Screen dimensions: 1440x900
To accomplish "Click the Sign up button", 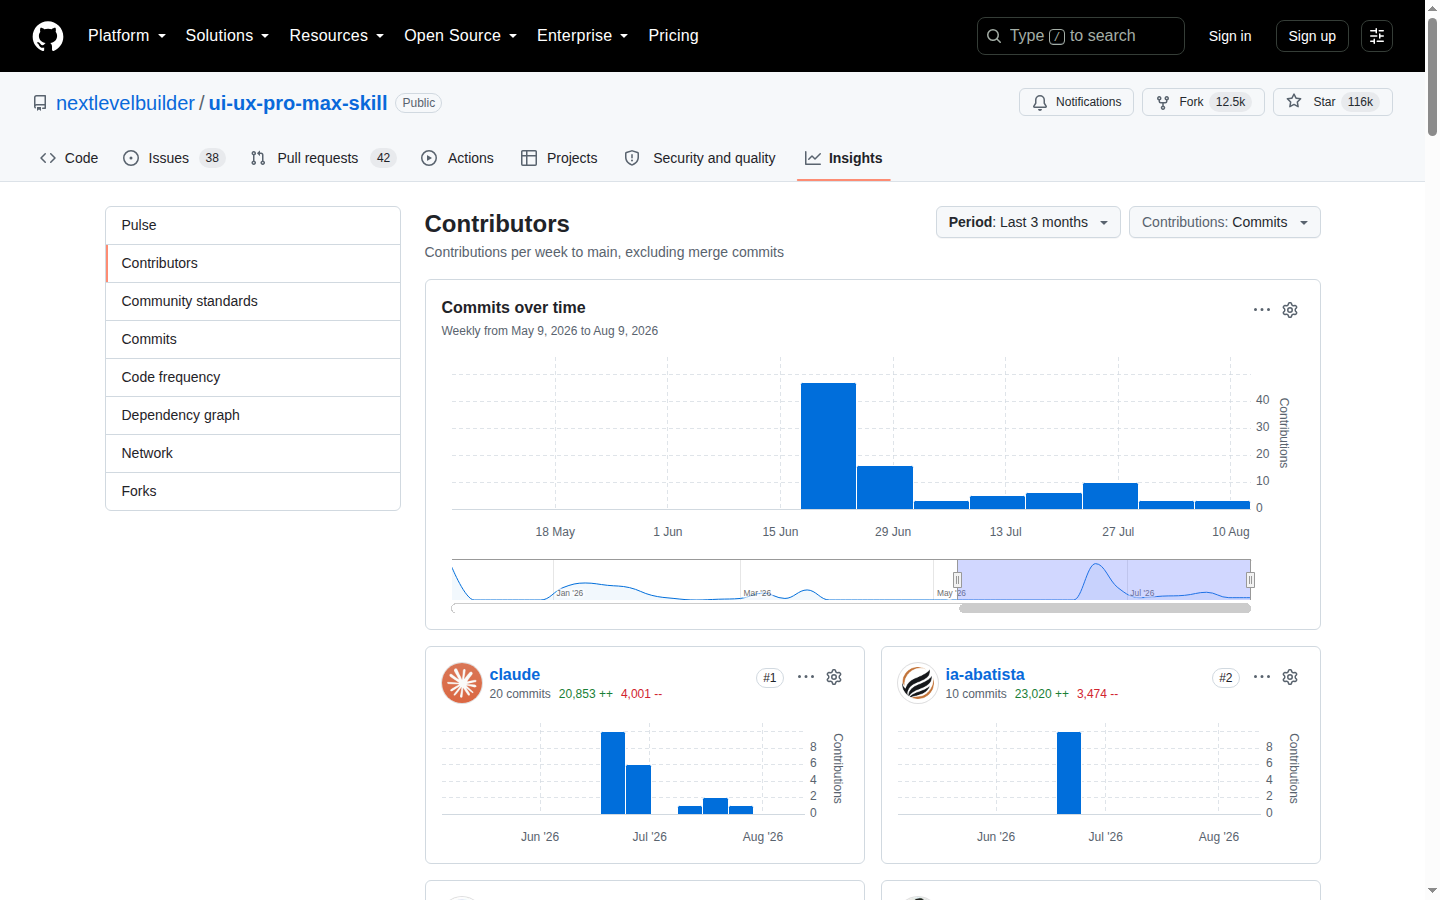I will tap(1312, 36).
